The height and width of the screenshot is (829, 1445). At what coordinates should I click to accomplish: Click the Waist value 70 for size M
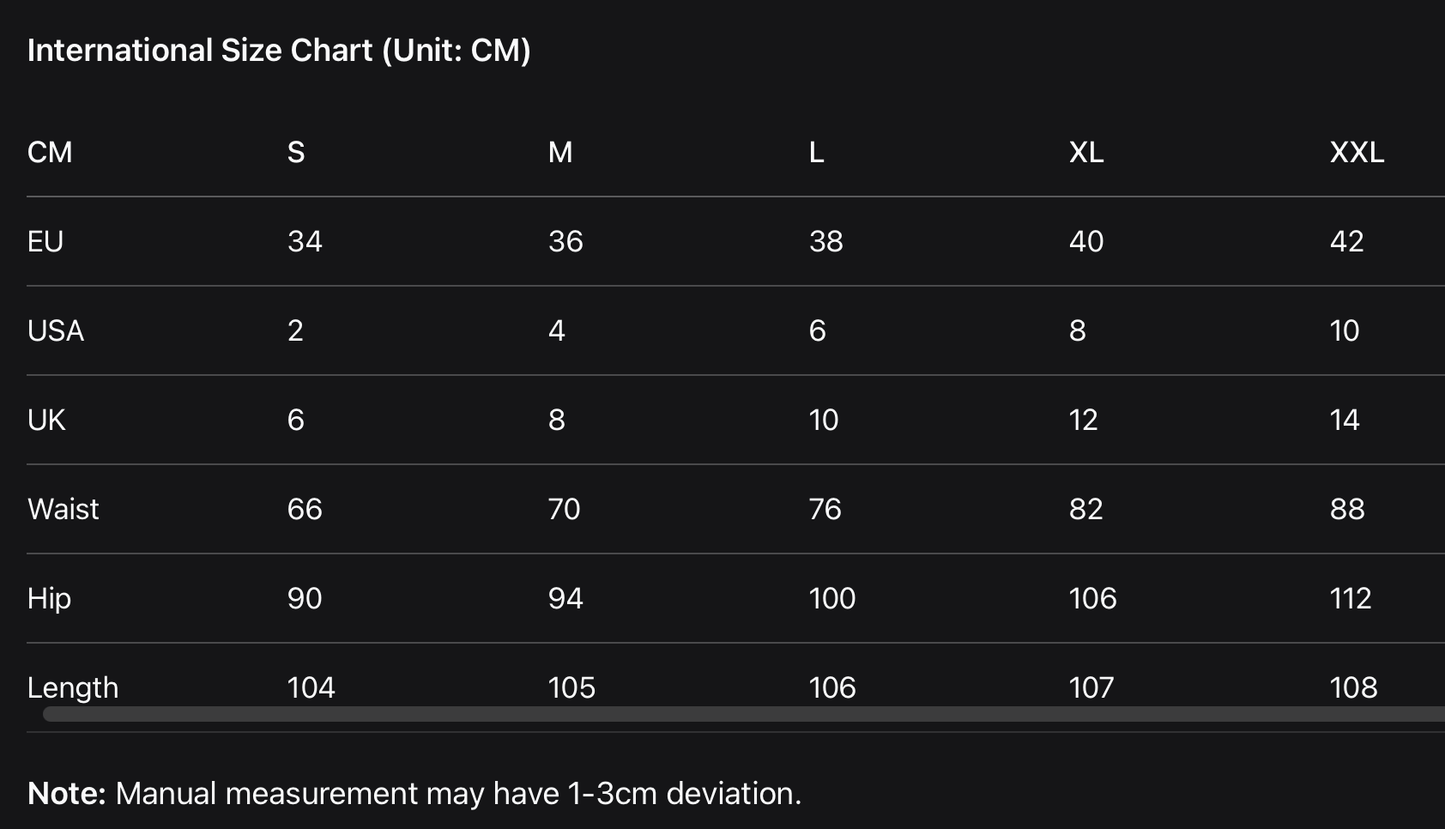click(564, 509)
